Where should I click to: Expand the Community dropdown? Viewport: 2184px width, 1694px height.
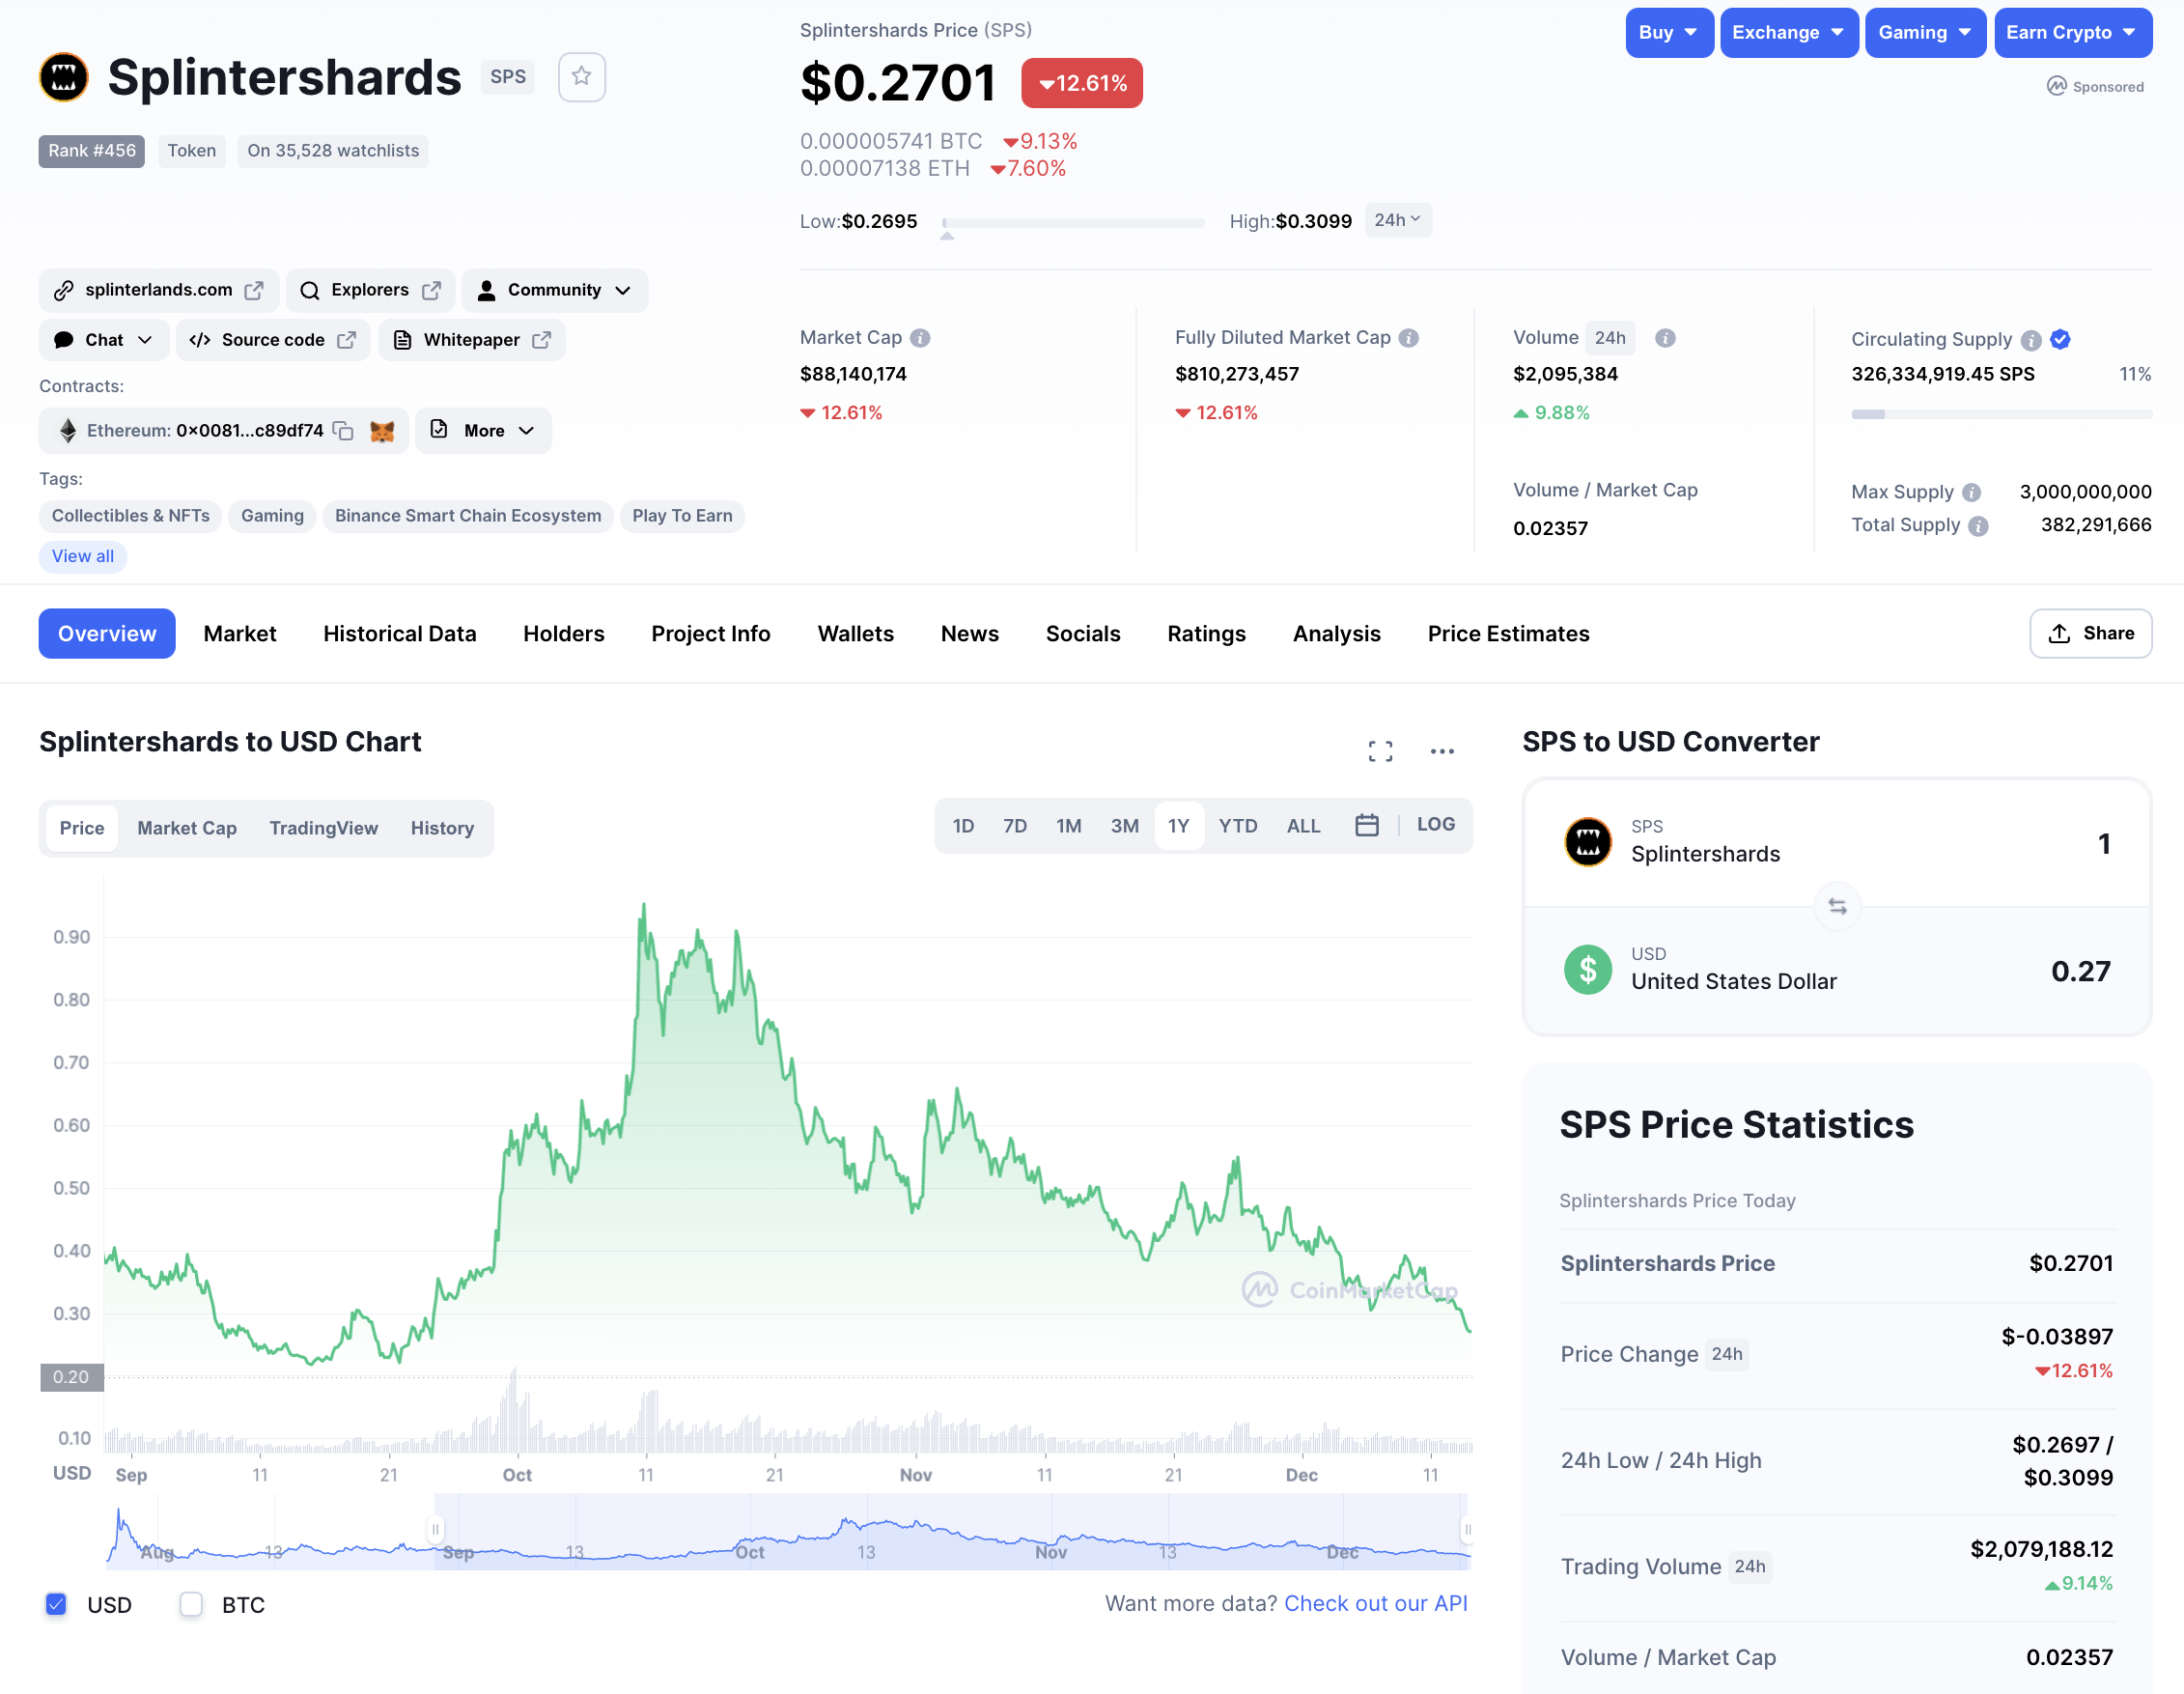[x=554, y=290]
